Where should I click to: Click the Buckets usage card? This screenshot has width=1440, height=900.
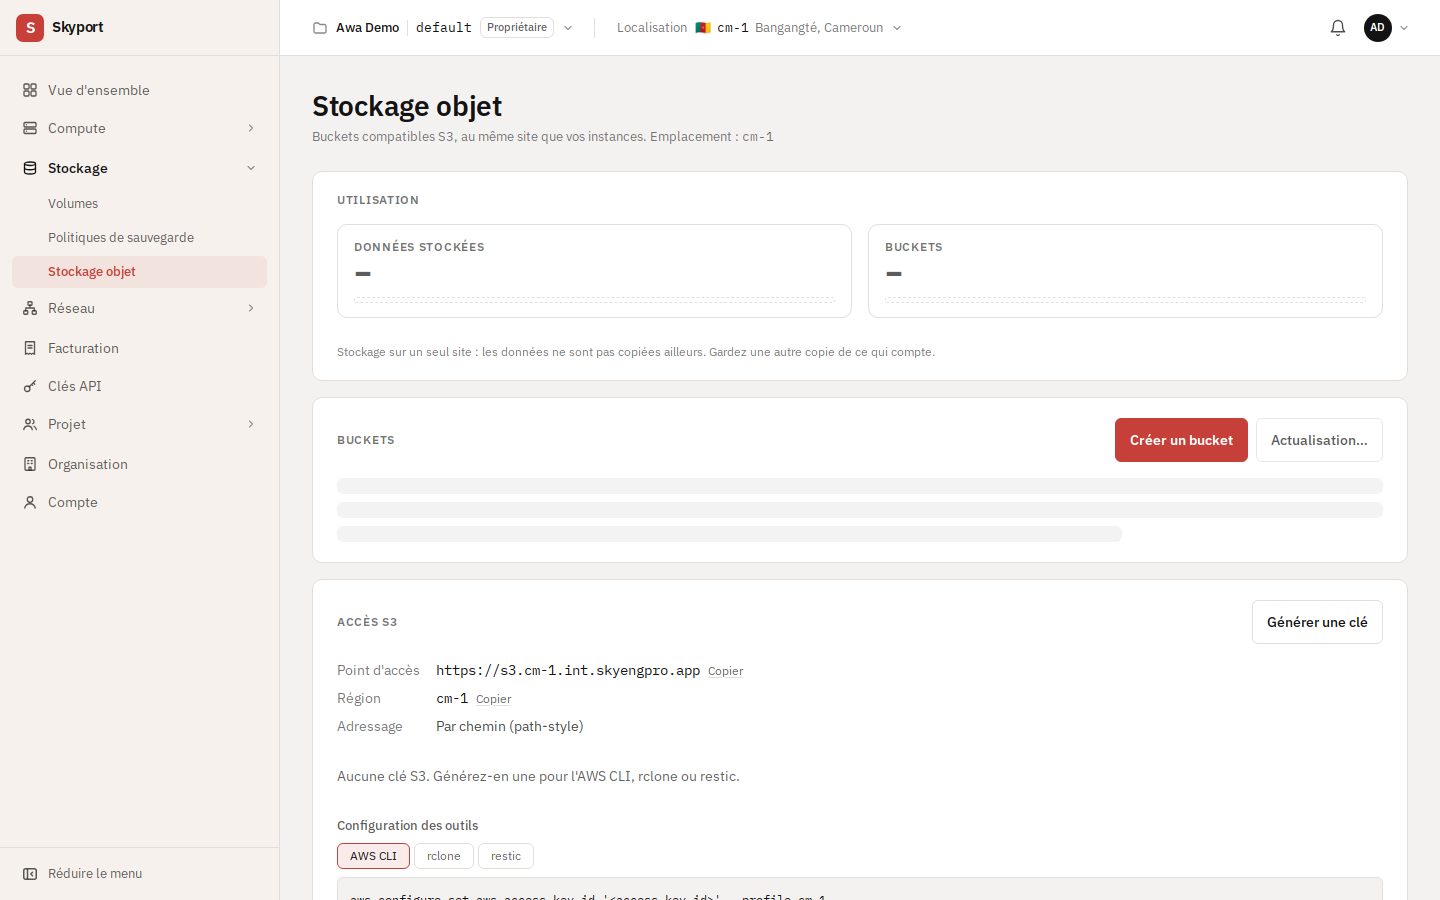pyautogui.click(x=1125, y=271)
